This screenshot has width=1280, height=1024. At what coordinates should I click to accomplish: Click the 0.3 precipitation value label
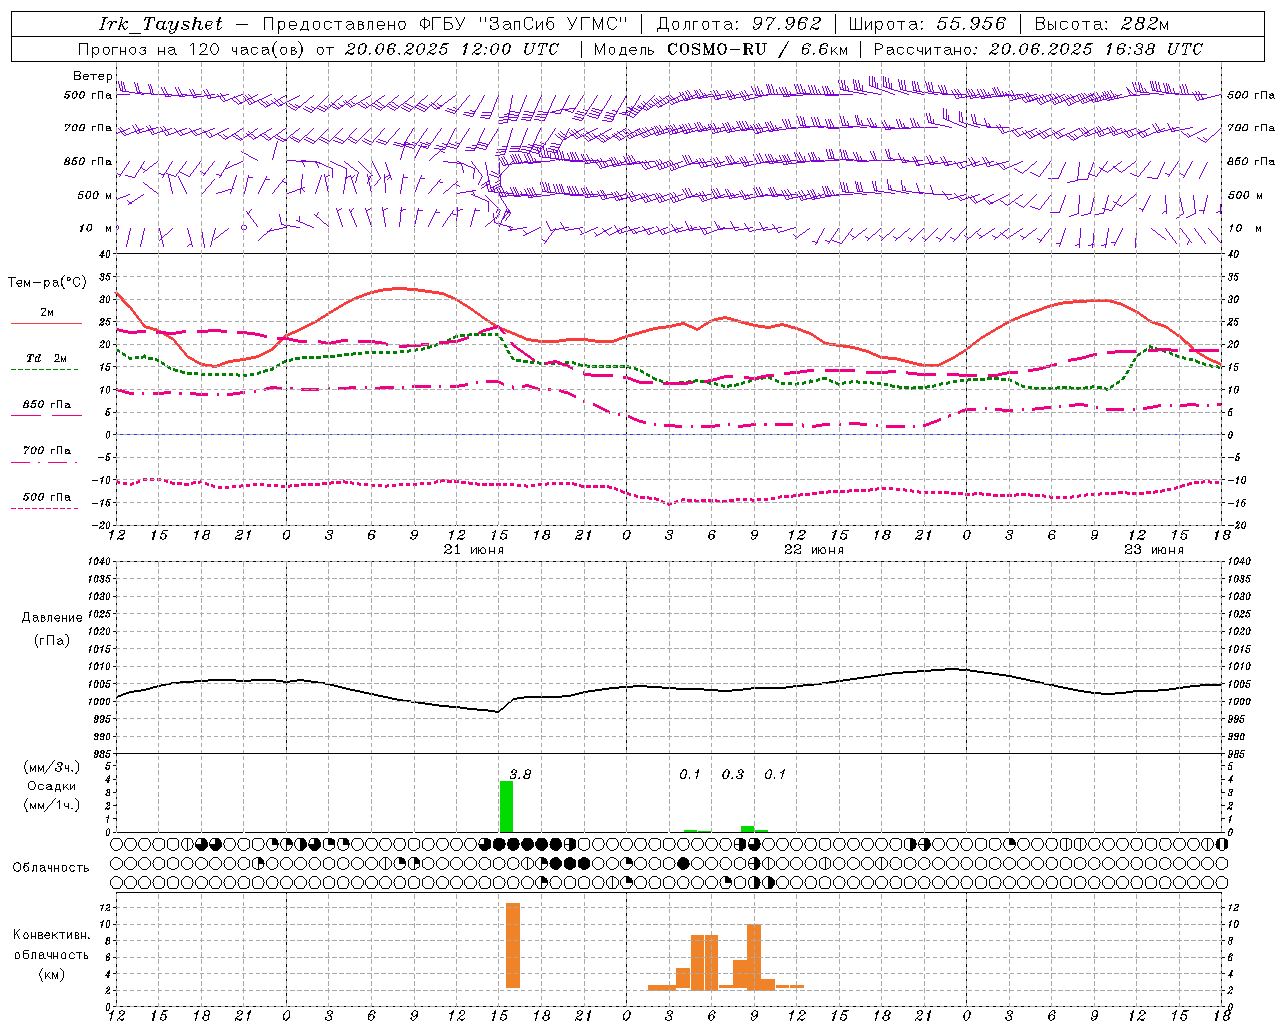point(733,774)
